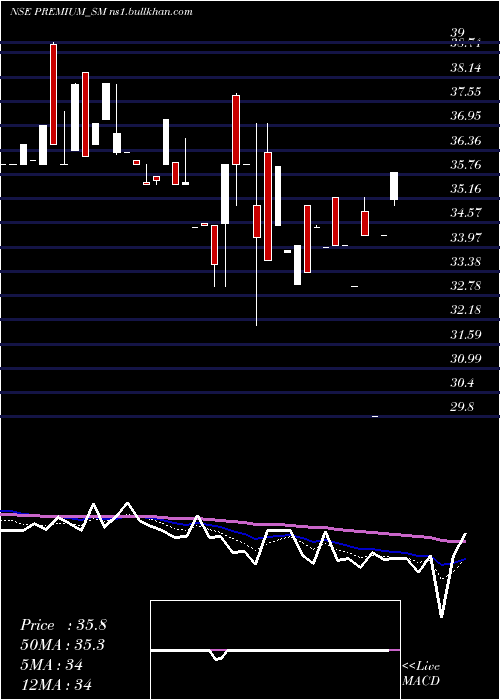Screen dimensions: 500x700
Task: Click the tallest red candlestick near 38.74
Action: 54,94
